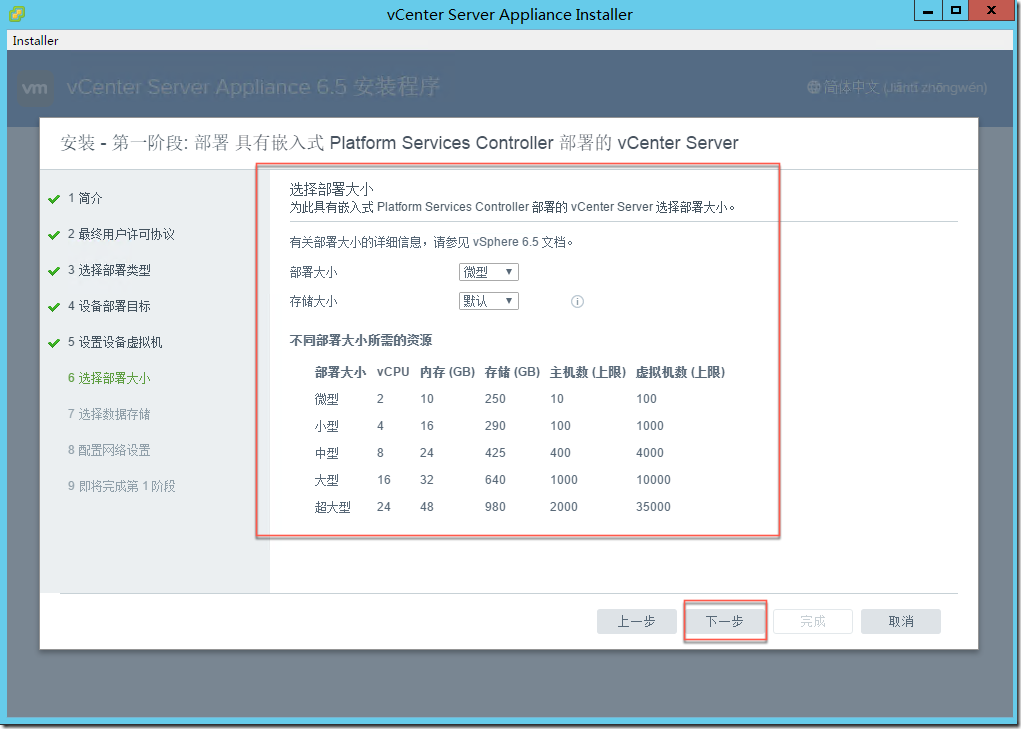1021x729 pixels.
Task: Click the 中型 row label in table
Action: pos(327,453)
